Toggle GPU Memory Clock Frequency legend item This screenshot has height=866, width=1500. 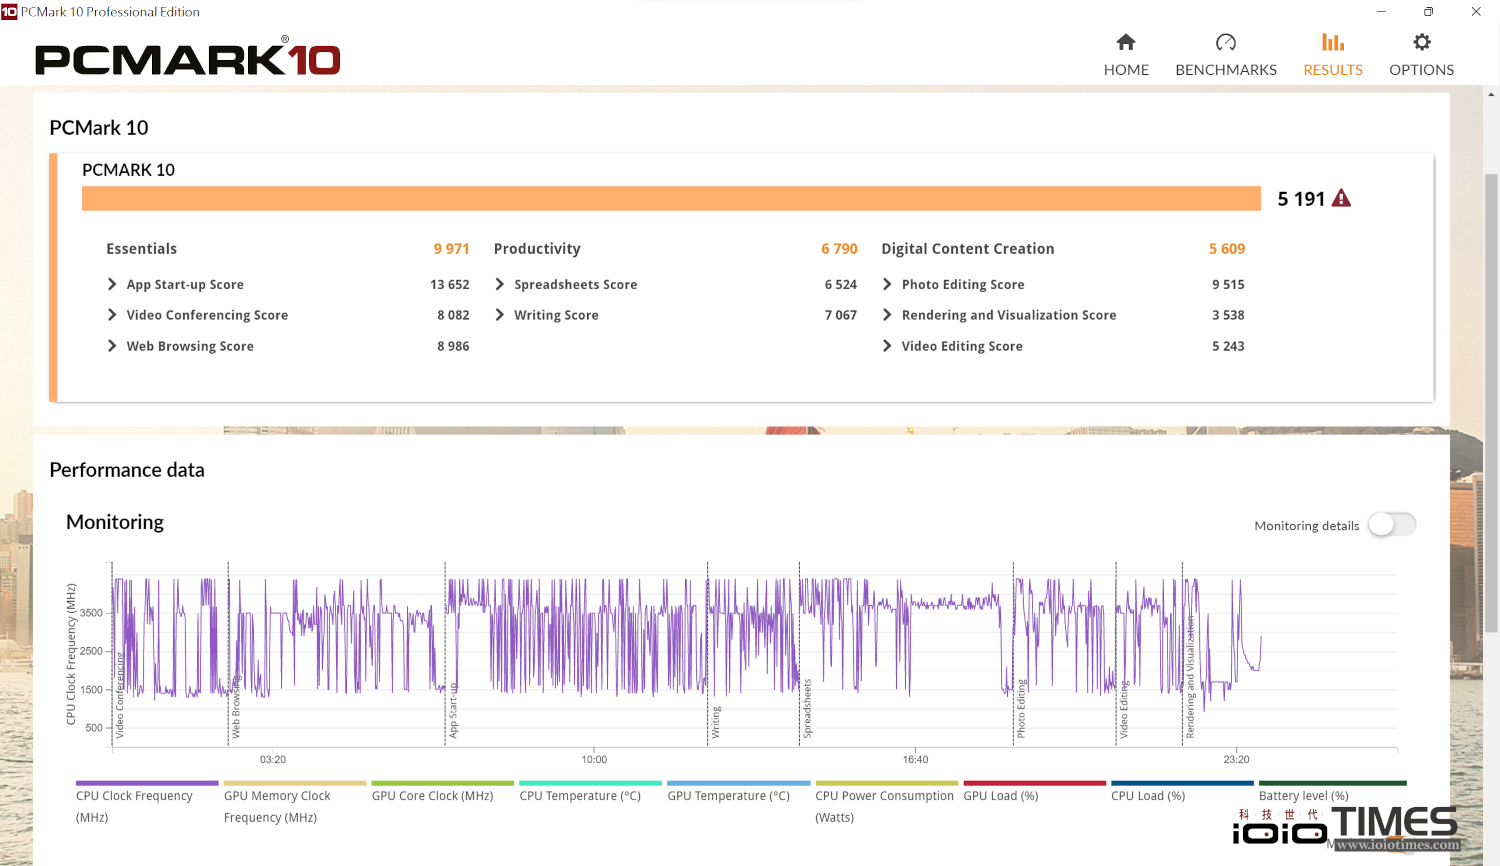click(294, 804)
